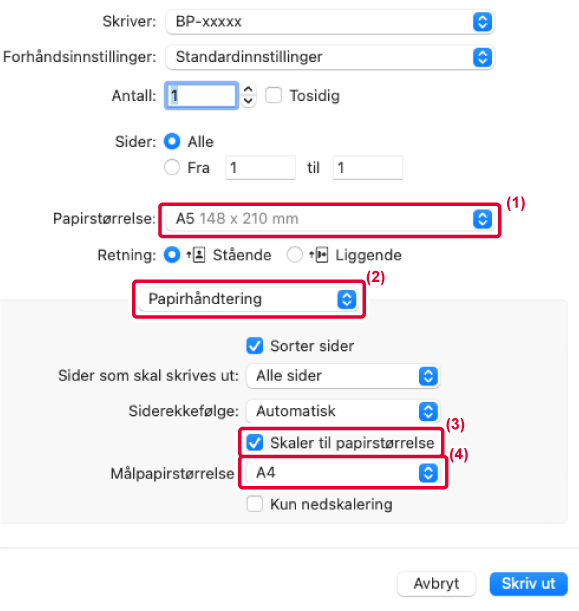Screen dimensions: 579x611
Task: Enable the Kun nedskalering checkbox
Action: coord(255,504)
